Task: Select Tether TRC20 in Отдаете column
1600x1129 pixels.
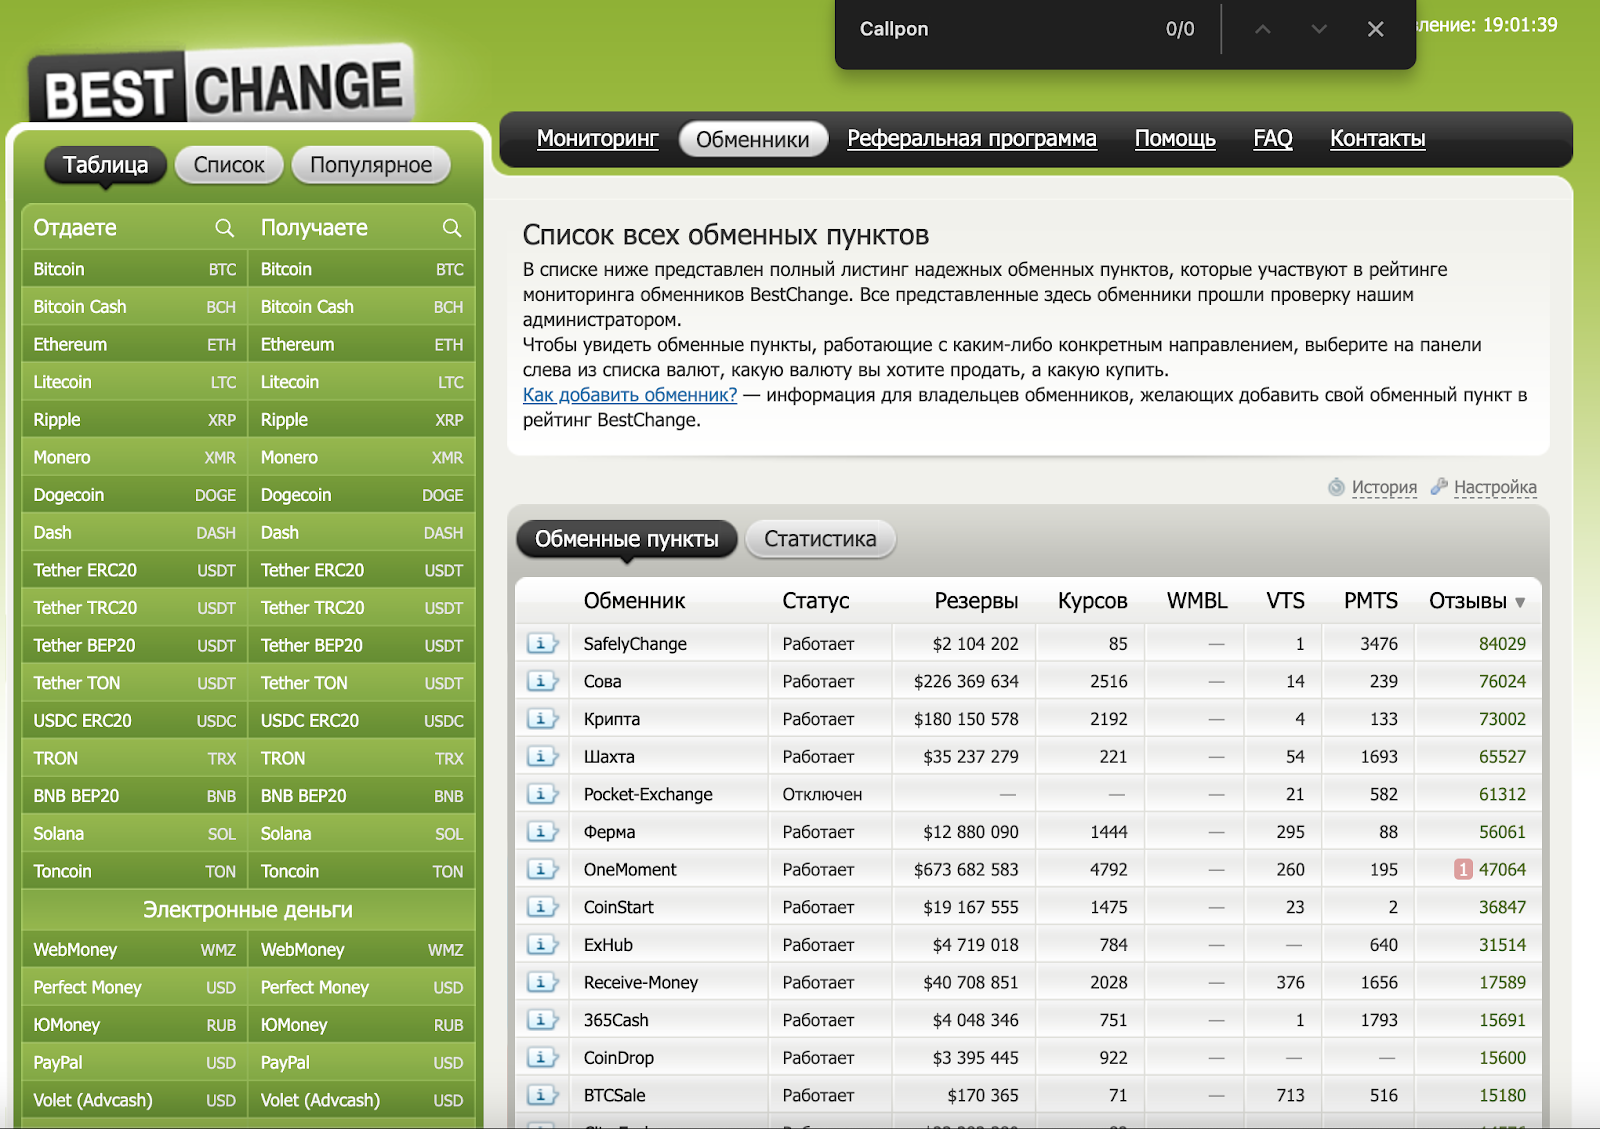Action: click(x=134, y=608)
